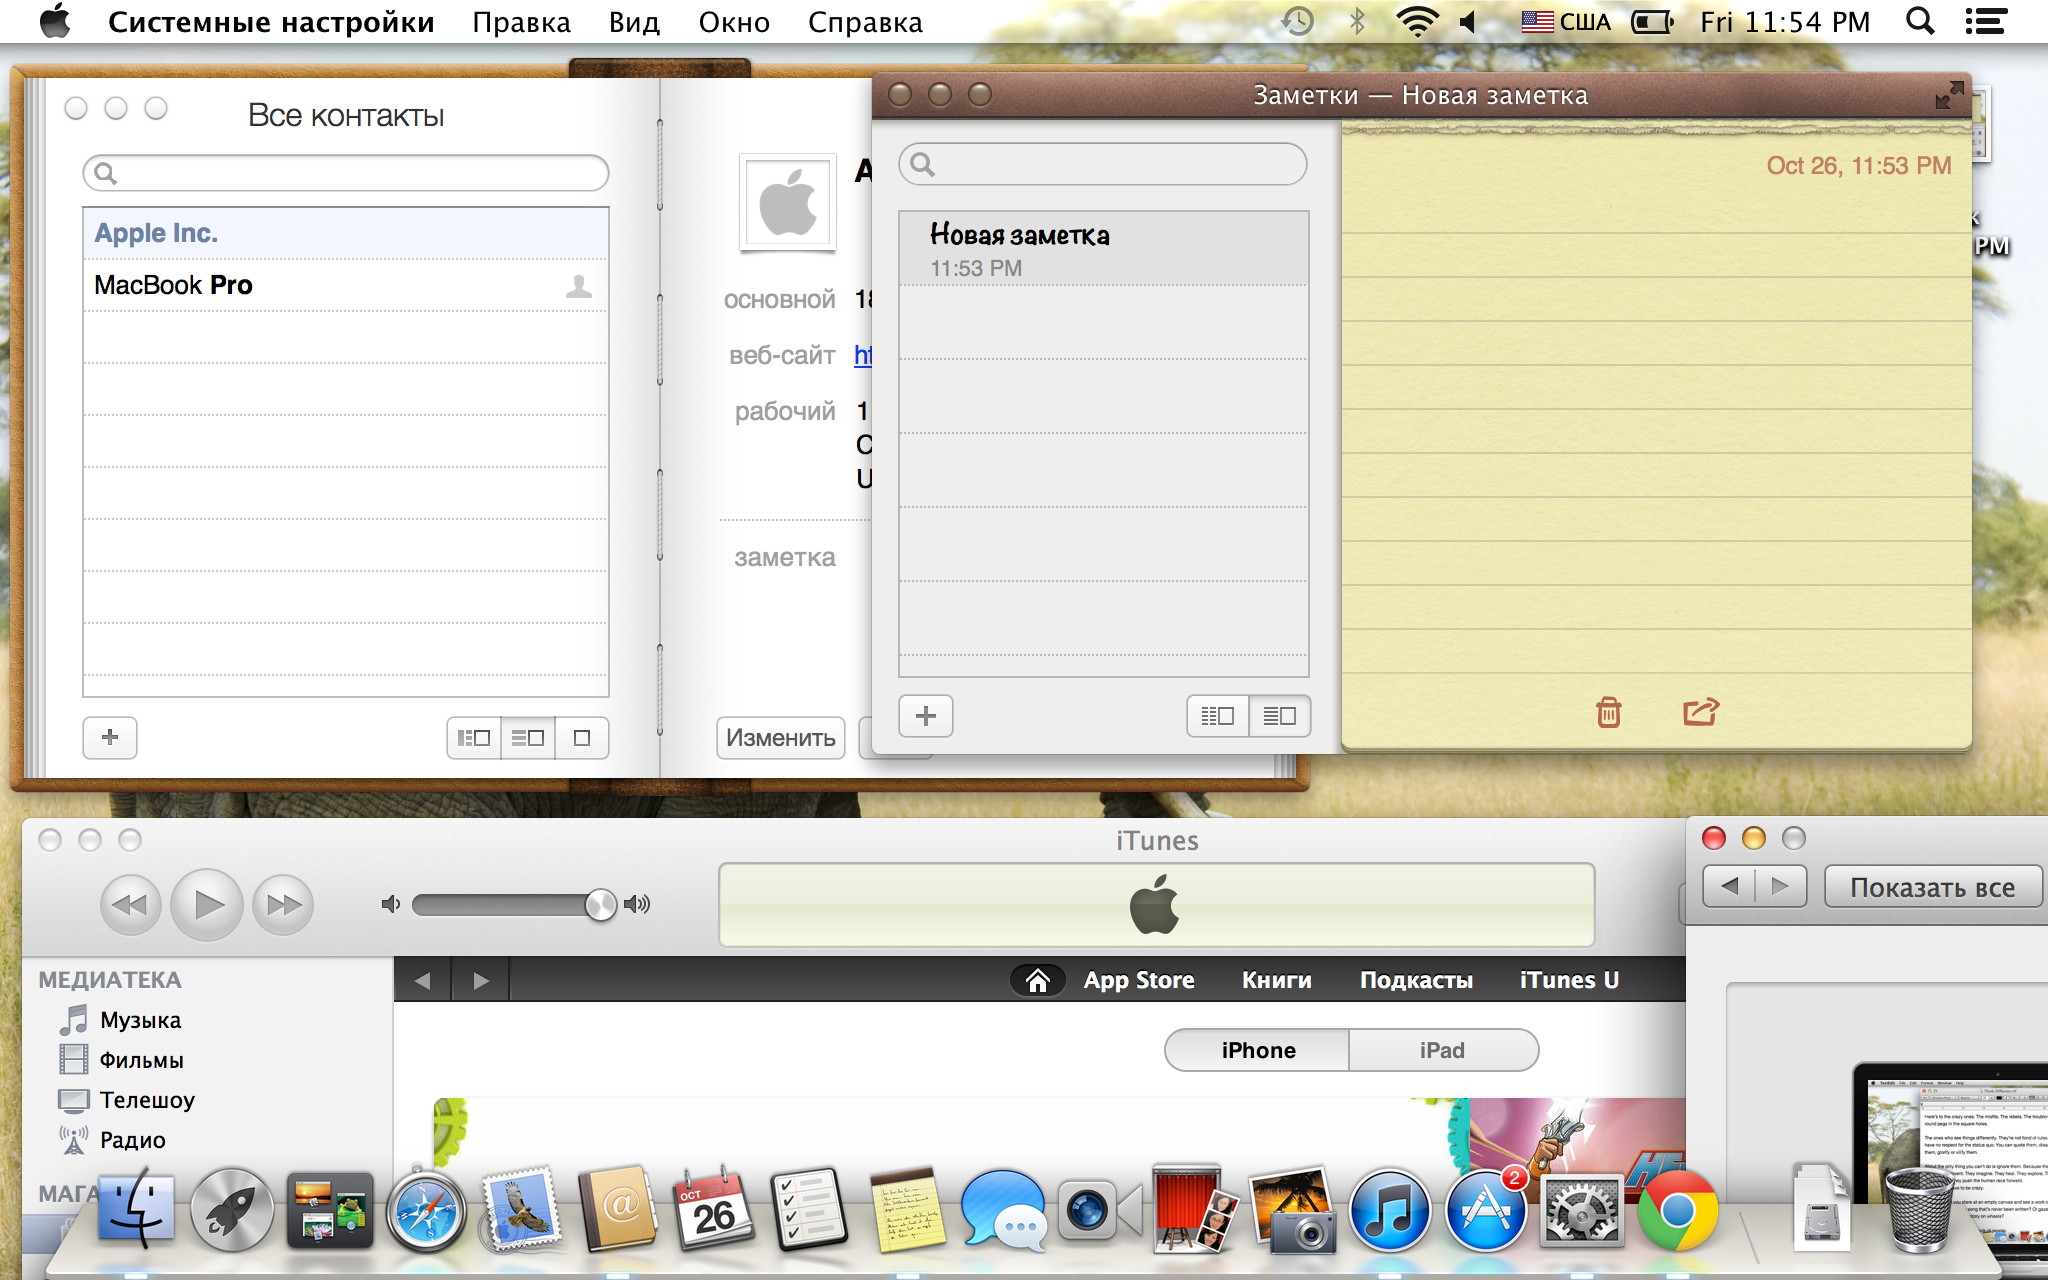The image size is (2048, 1280).
Task: Open FaceTime camera icon in Dock
Action: tap(1098, 1212)
